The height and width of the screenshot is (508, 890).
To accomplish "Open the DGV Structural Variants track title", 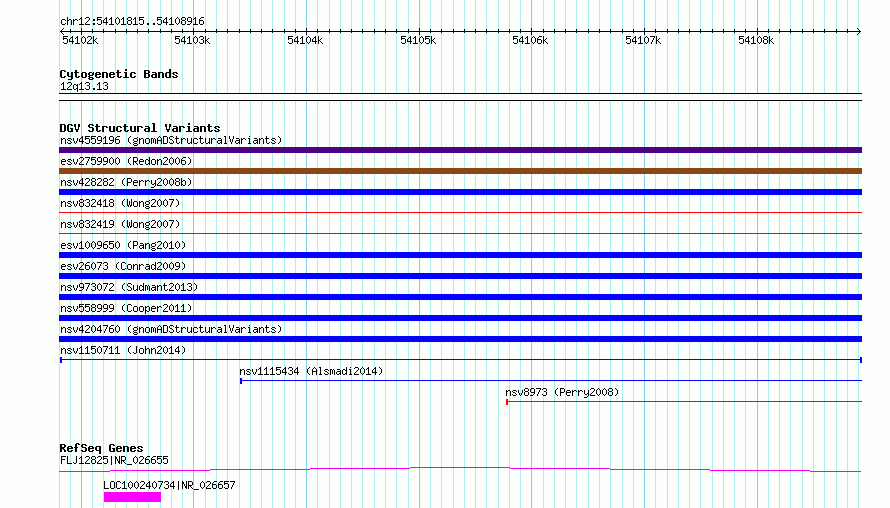I will (x=140, y=128).
